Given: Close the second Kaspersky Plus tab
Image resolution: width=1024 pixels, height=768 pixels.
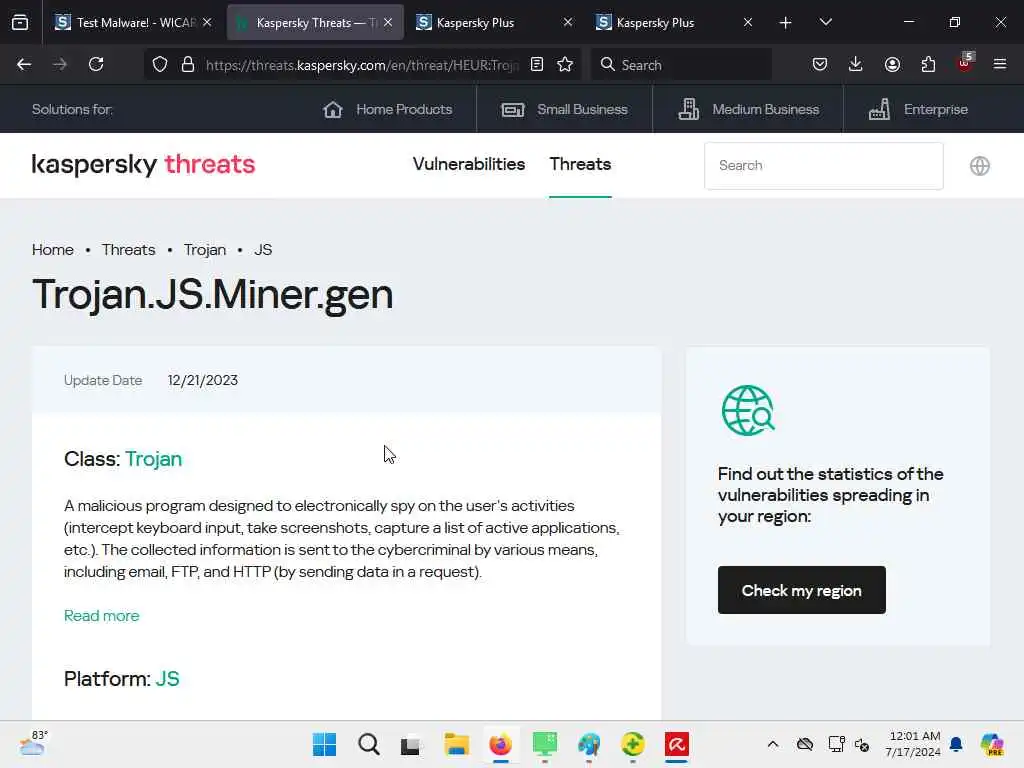Looking at the screenshot, I should tap(748, 22).
